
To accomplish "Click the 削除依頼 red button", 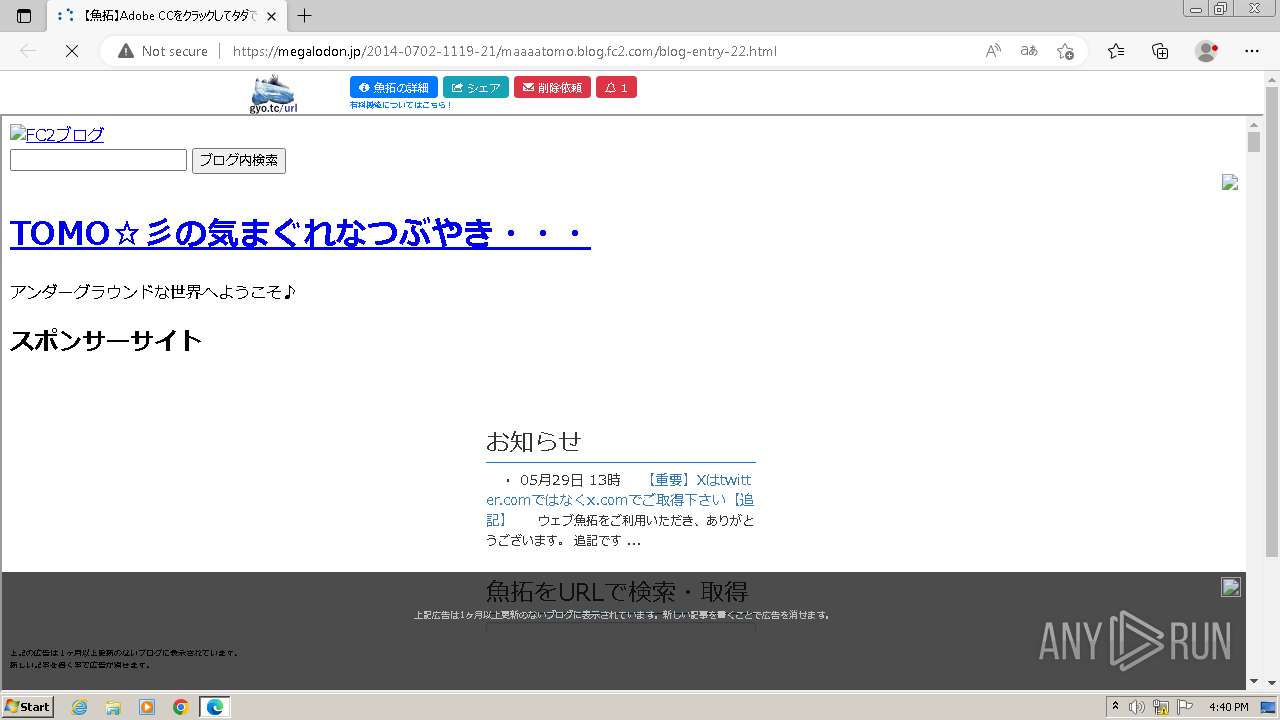I will coord(552,88).
